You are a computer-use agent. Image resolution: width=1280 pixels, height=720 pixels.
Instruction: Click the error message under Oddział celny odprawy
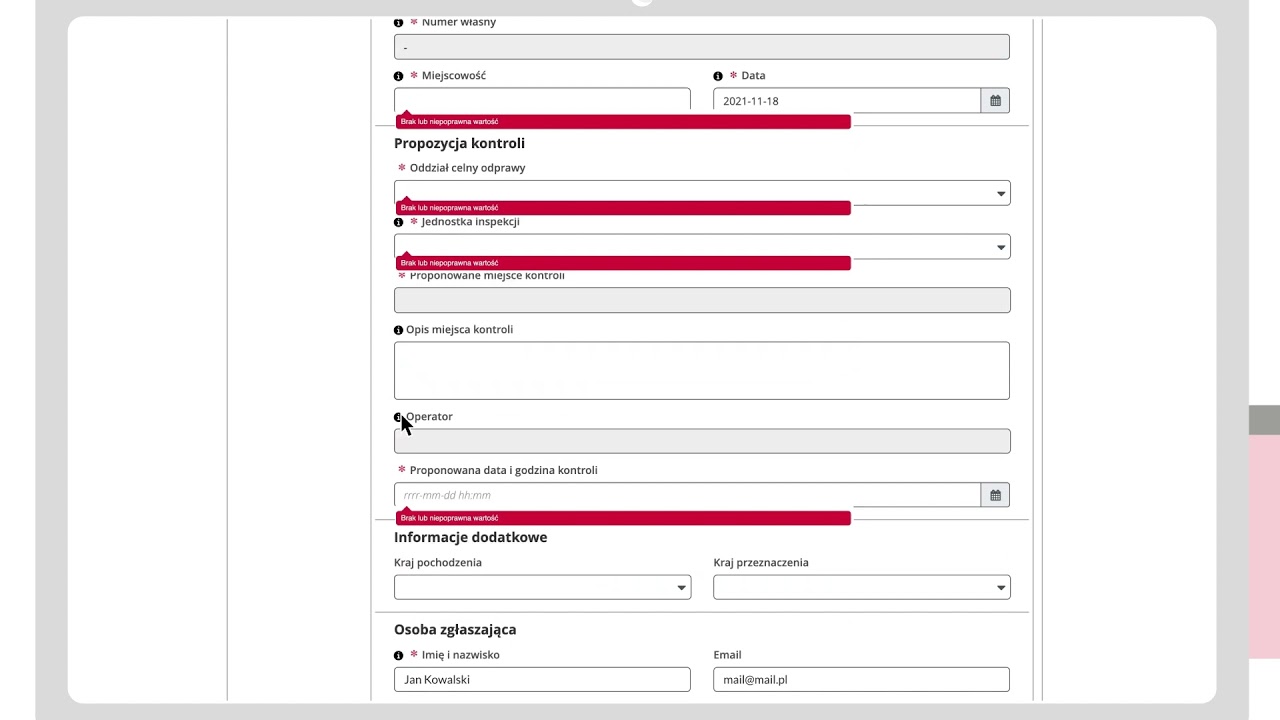(x=623, y=208)
